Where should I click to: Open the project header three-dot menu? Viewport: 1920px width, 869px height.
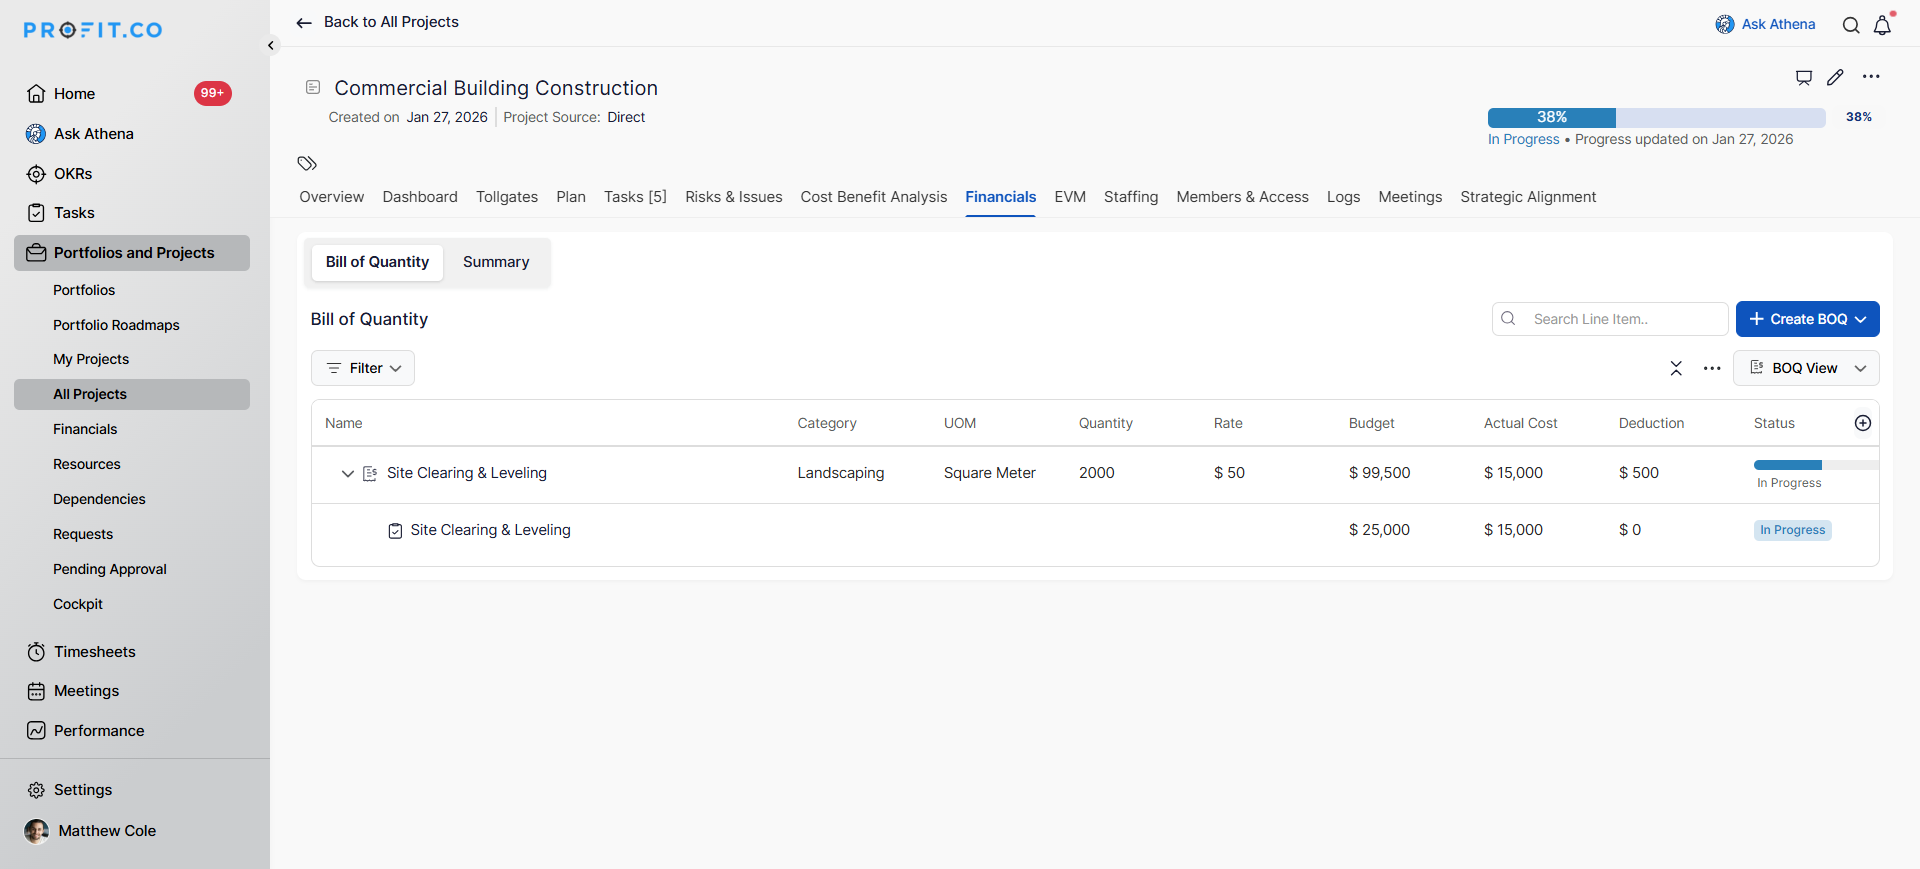click(1871, 77)
